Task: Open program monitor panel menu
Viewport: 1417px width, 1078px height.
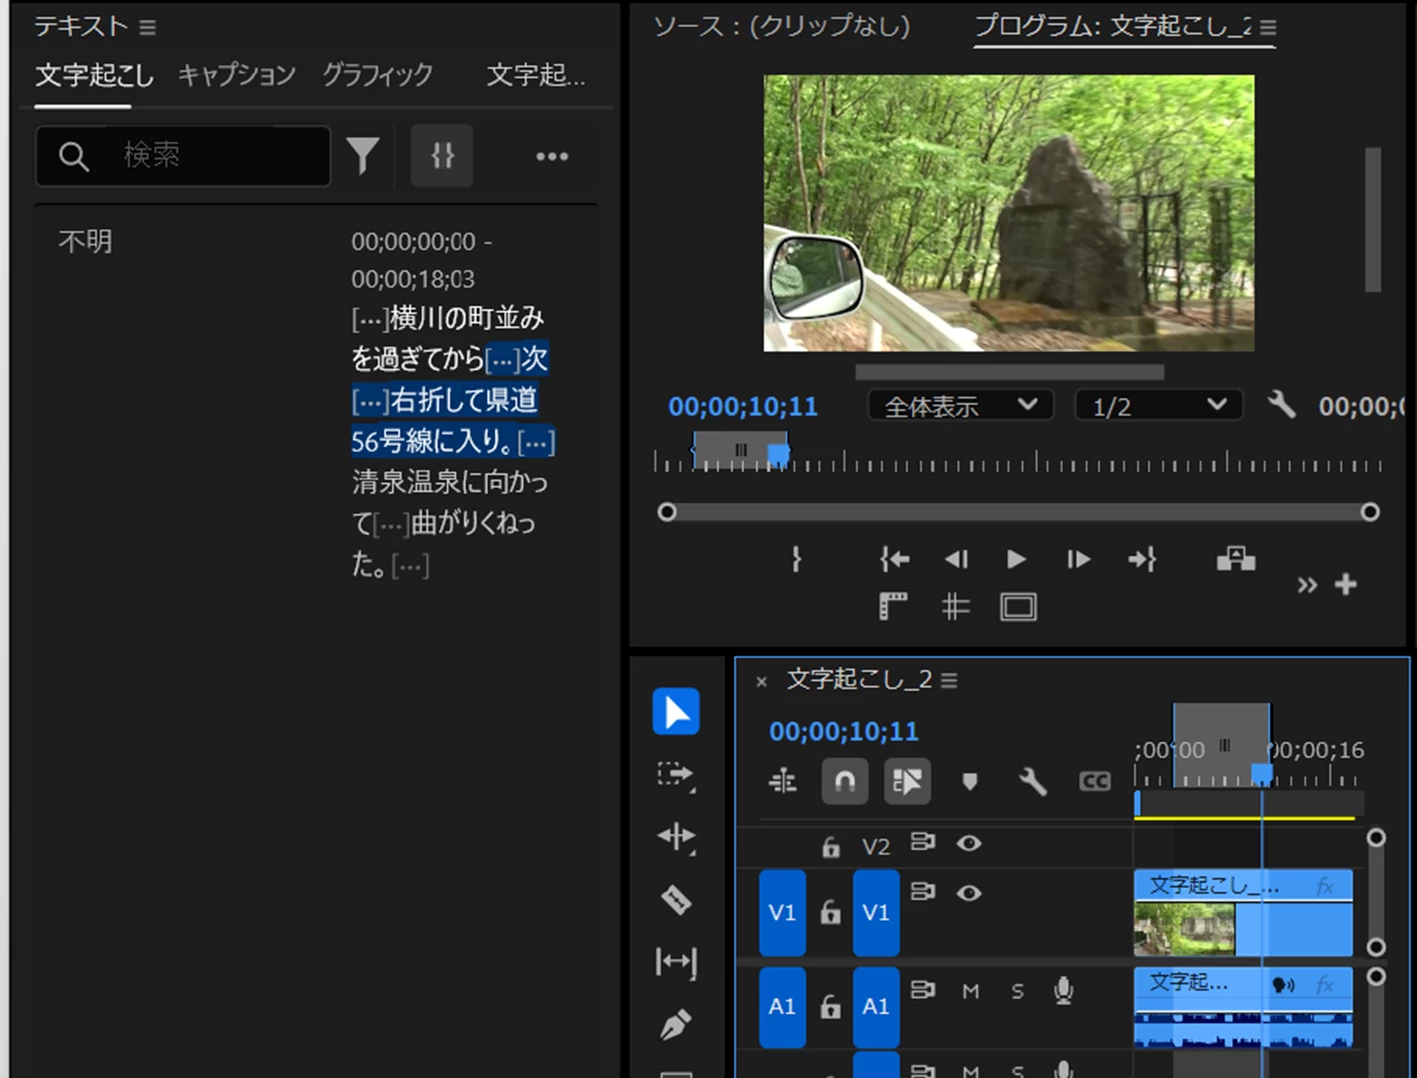Action: pyautogui.click(x=1268, y=28)
